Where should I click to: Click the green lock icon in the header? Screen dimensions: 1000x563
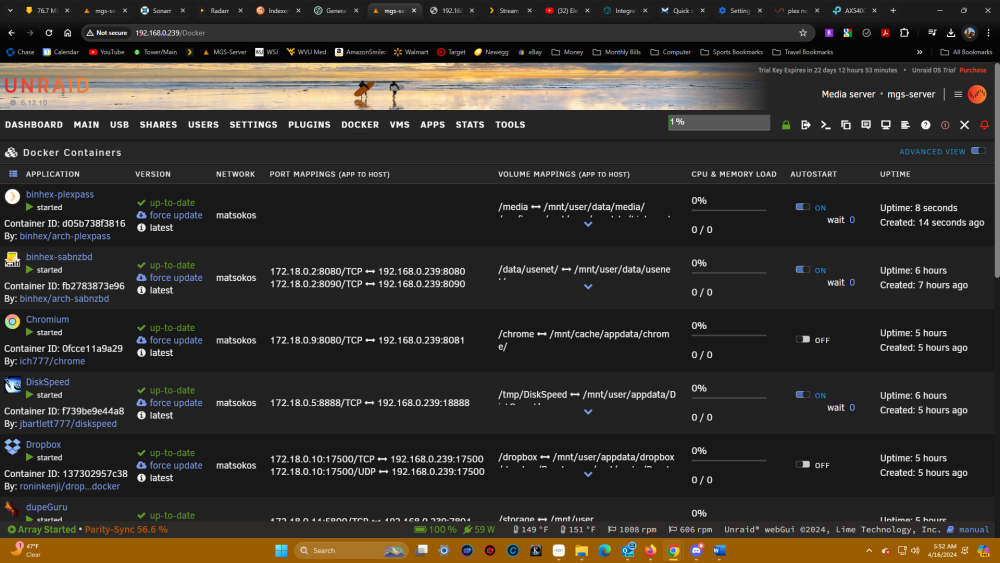point(786,125)
